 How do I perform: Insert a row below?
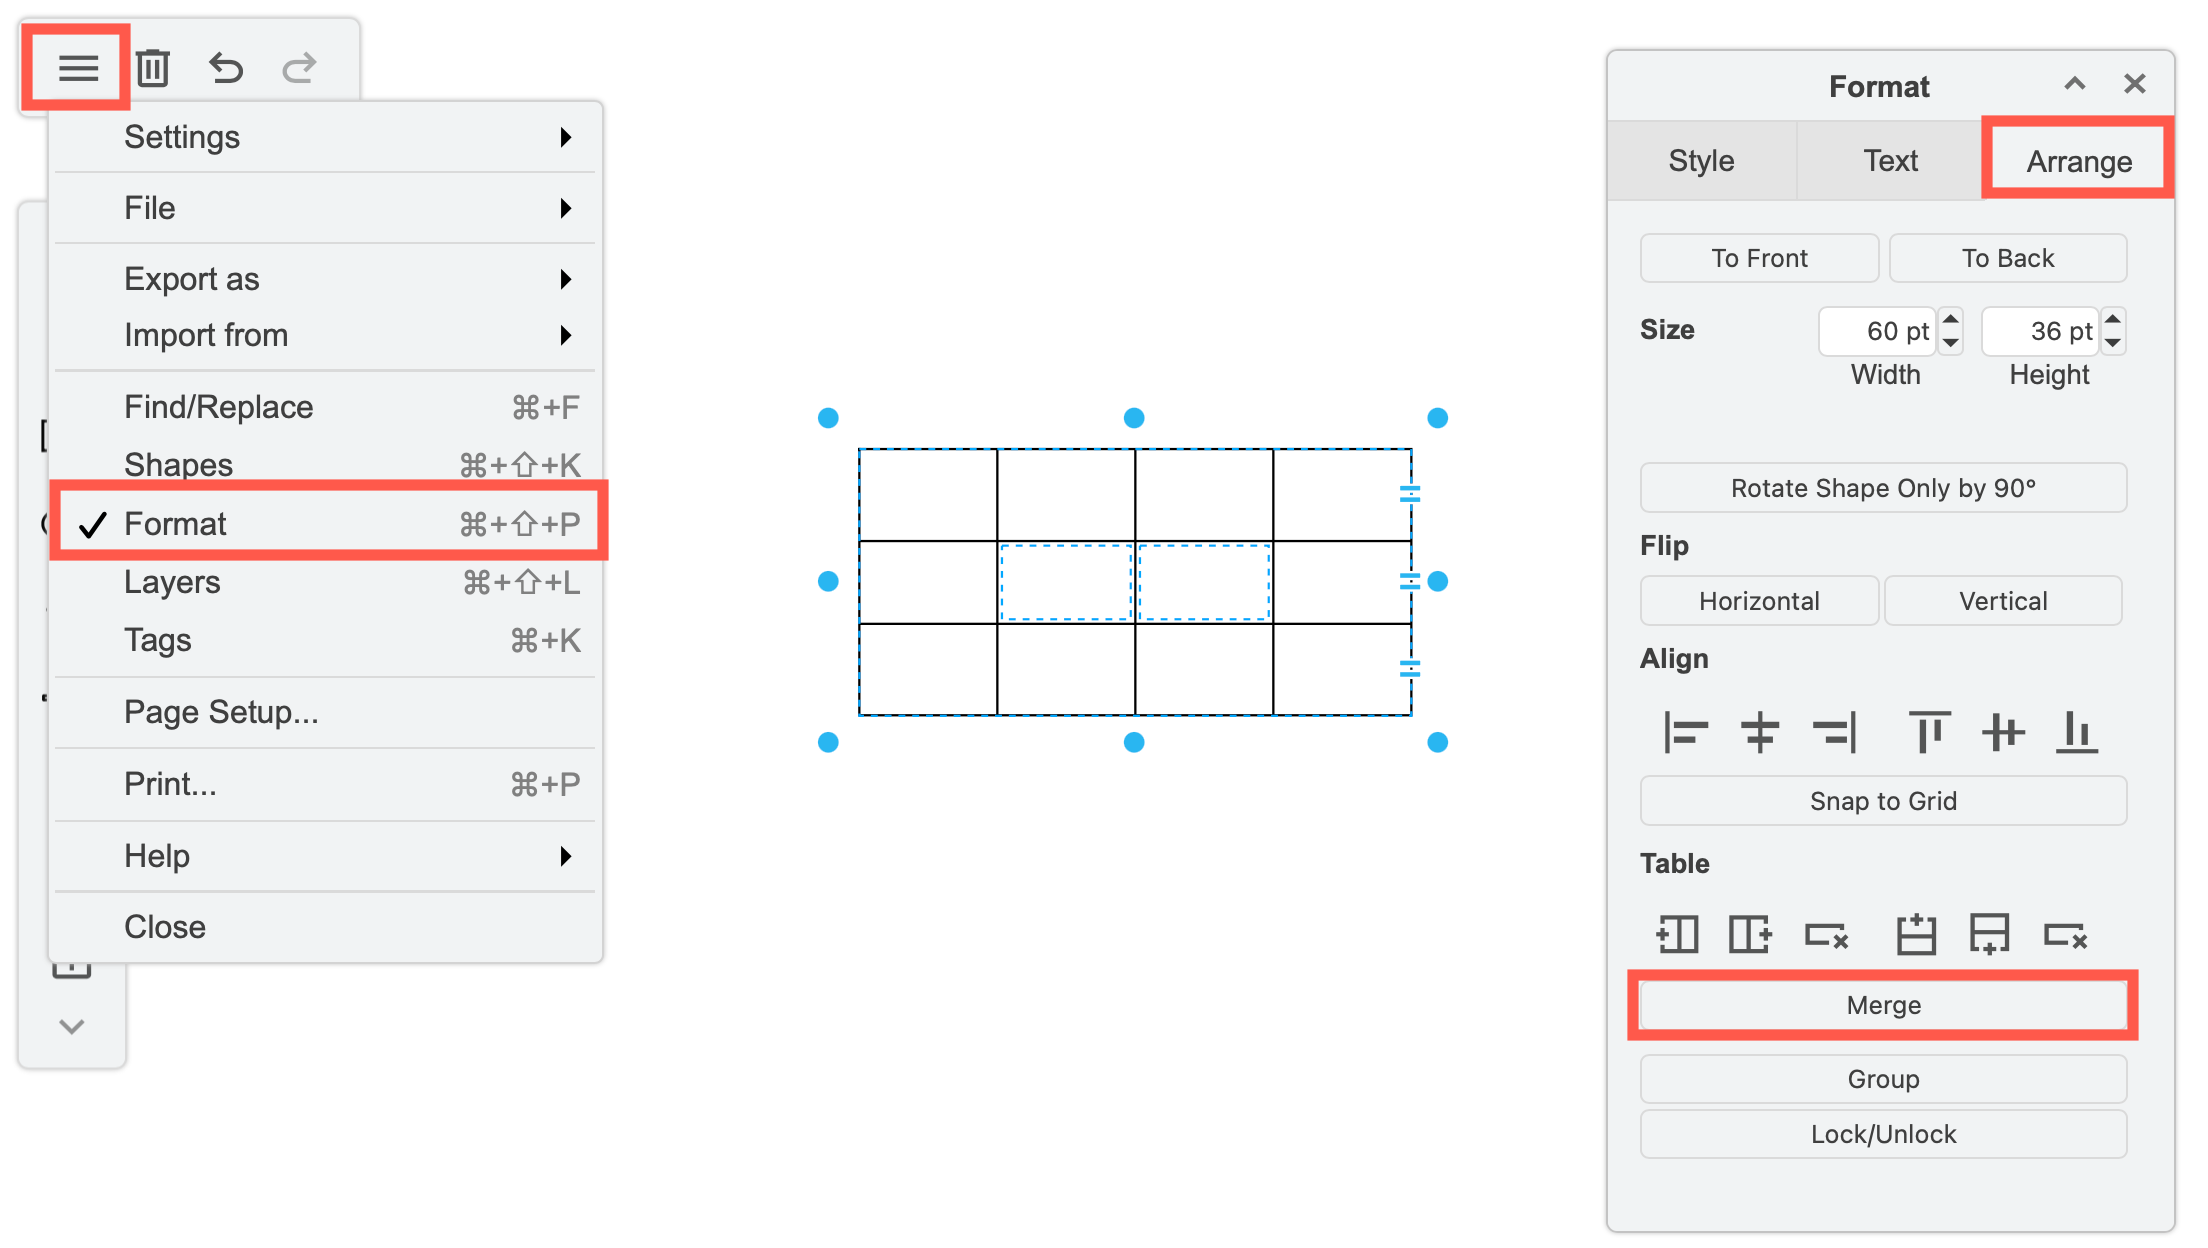tap(1990, 935)
